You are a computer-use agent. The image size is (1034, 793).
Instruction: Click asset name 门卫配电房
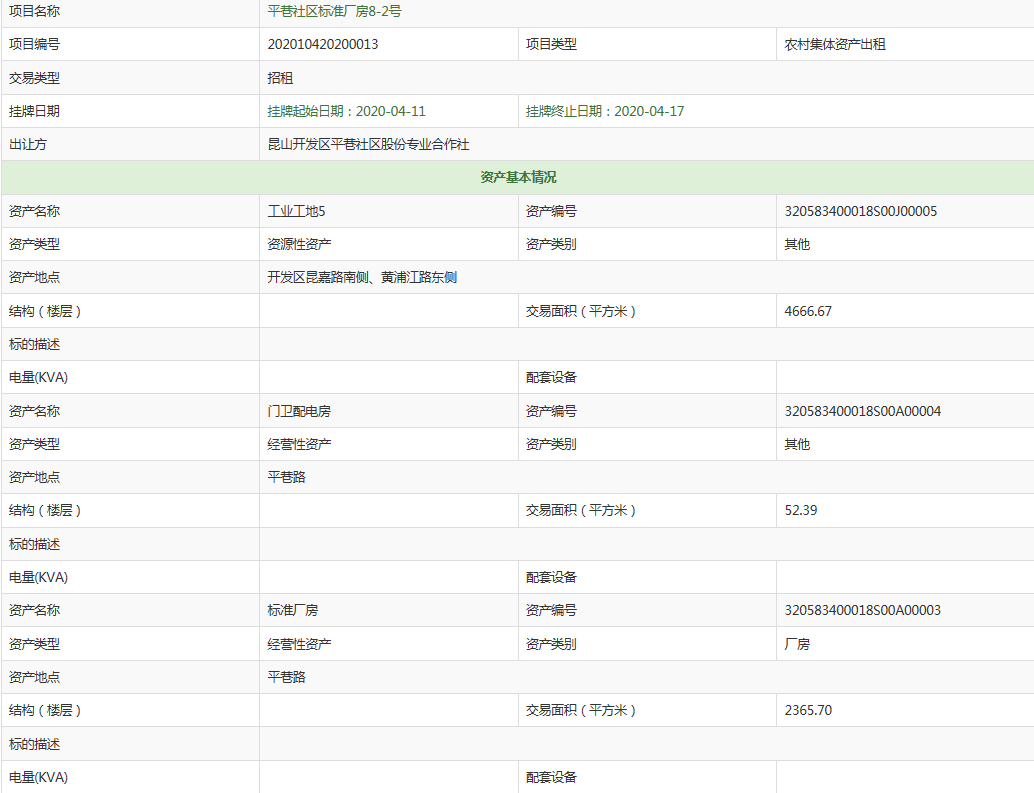(x=299, y=411)
